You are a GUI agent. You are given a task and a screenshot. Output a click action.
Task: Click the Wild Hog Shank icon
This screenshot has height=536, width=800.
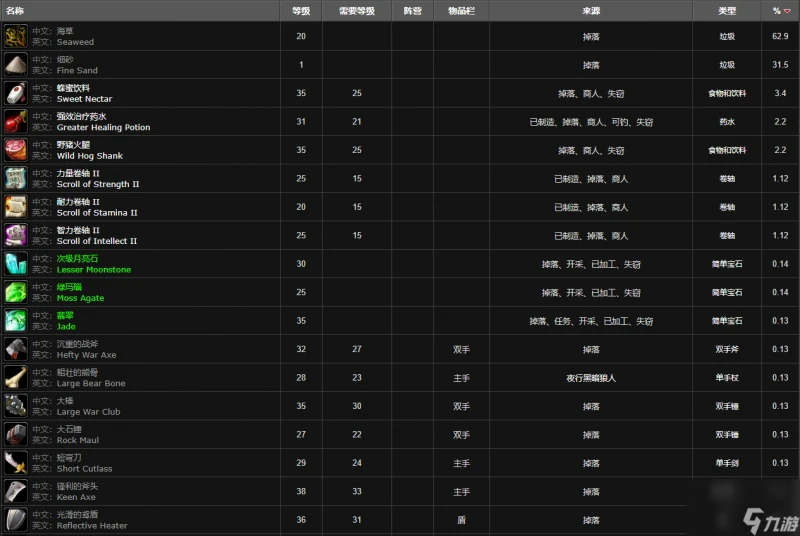(15, 150)
